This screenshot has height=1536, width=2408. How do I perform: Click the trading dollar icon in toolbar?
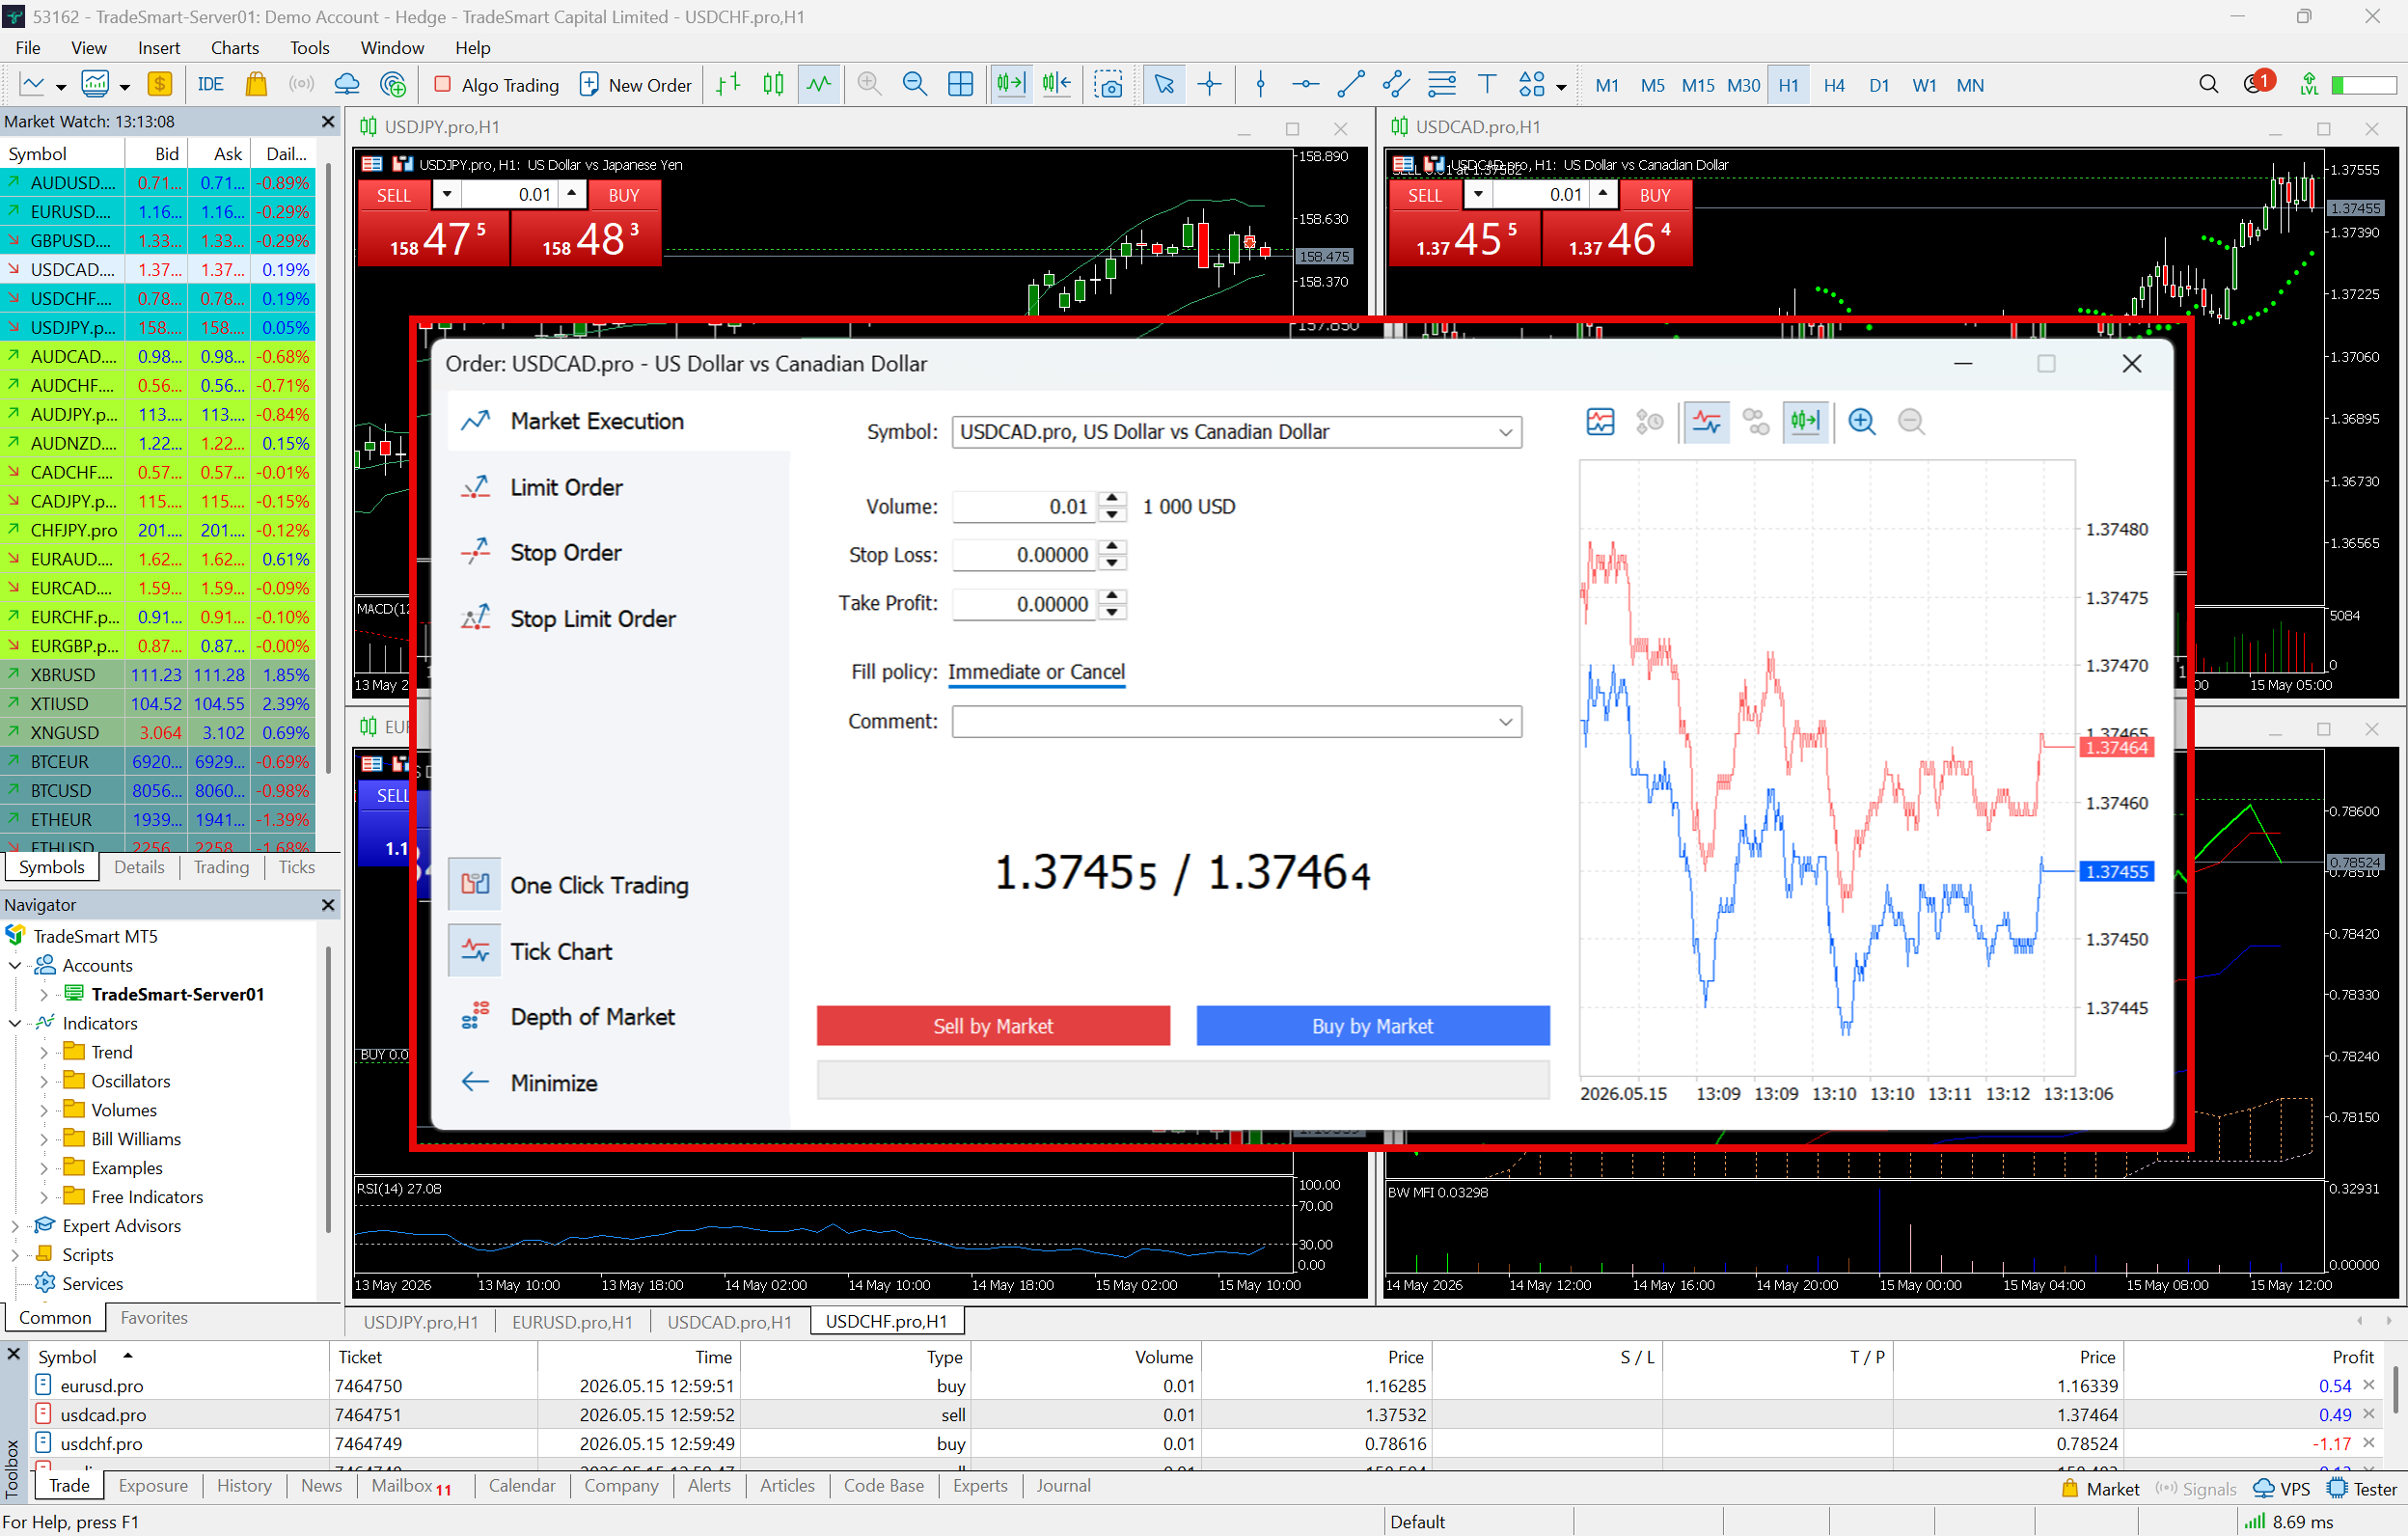coord(160,85)
